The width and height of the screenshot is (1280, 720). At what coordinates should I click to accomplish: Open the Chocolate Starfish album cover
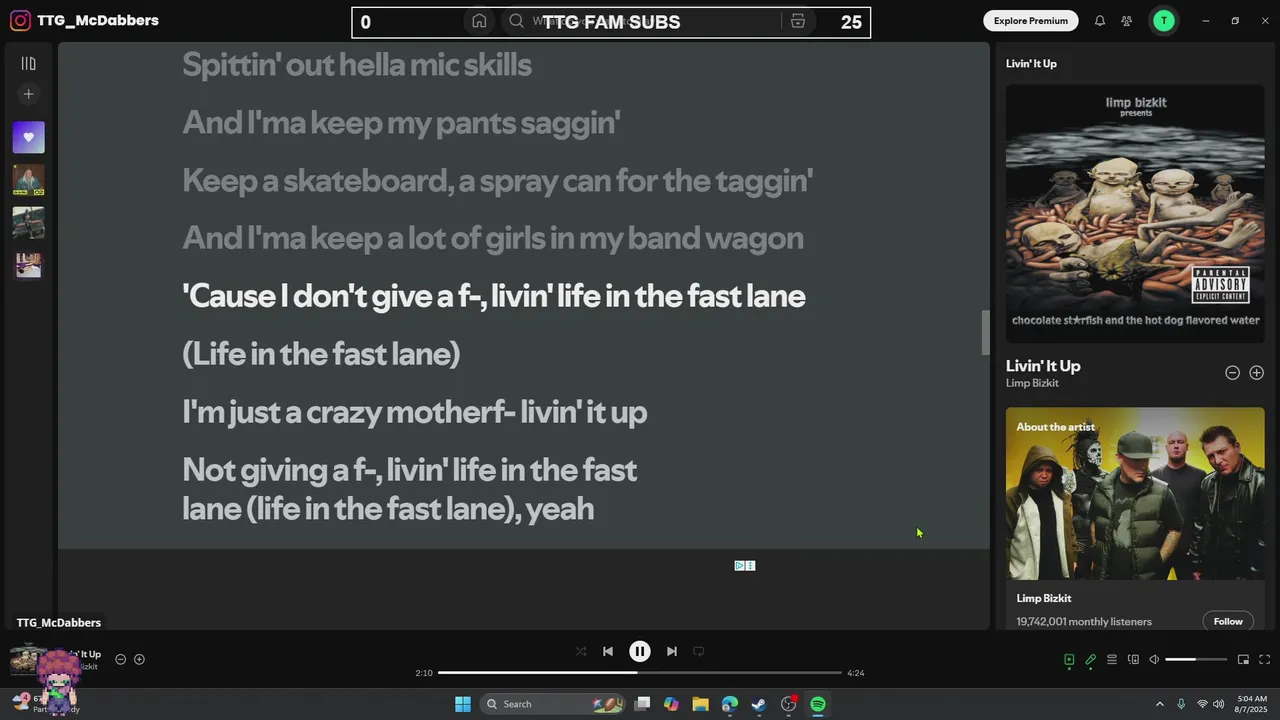click(1135, 213)
